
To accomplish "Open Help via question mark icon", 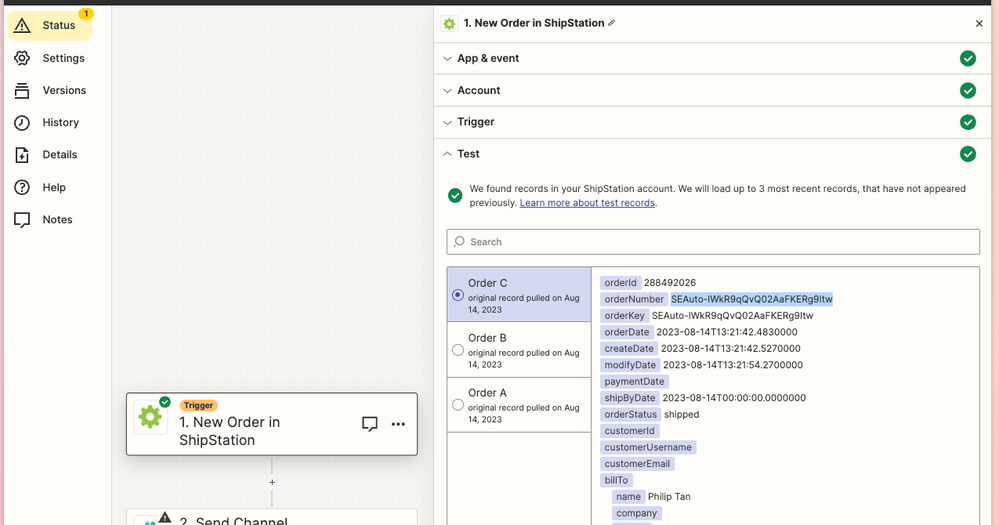I will [22, 188].
